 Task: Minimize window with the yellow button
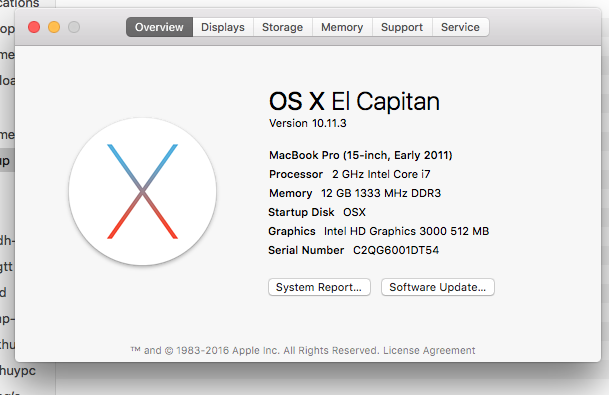54,27
